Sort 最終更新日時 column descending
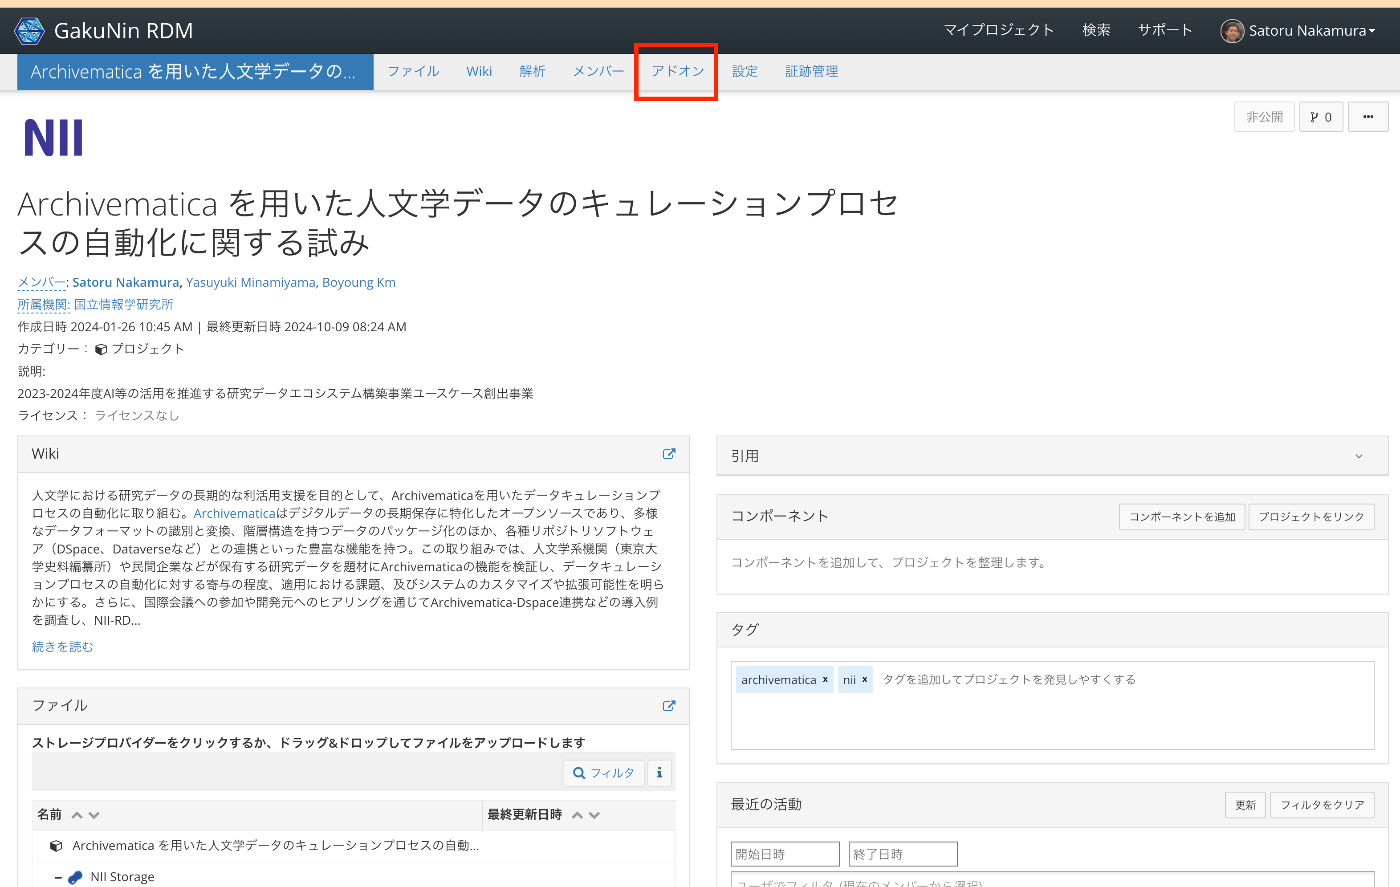1400x887 pixels. [594, 815]
